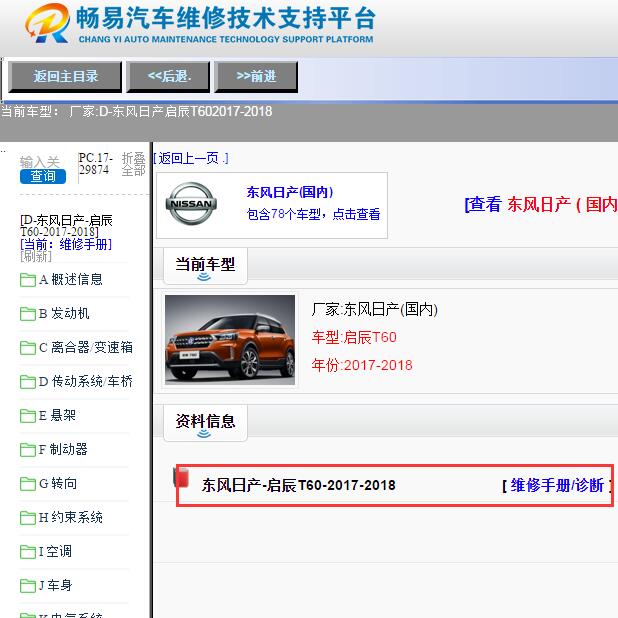Click the D-东风日产-启辰 T60-2017-2018 sidebar title

pyautogui.click(x=66, y=226)
